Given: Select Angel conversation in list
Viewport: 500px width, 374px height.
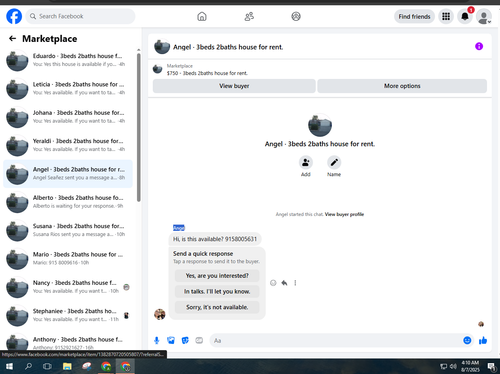Looking at the screenshot, I should pos(68,174).
